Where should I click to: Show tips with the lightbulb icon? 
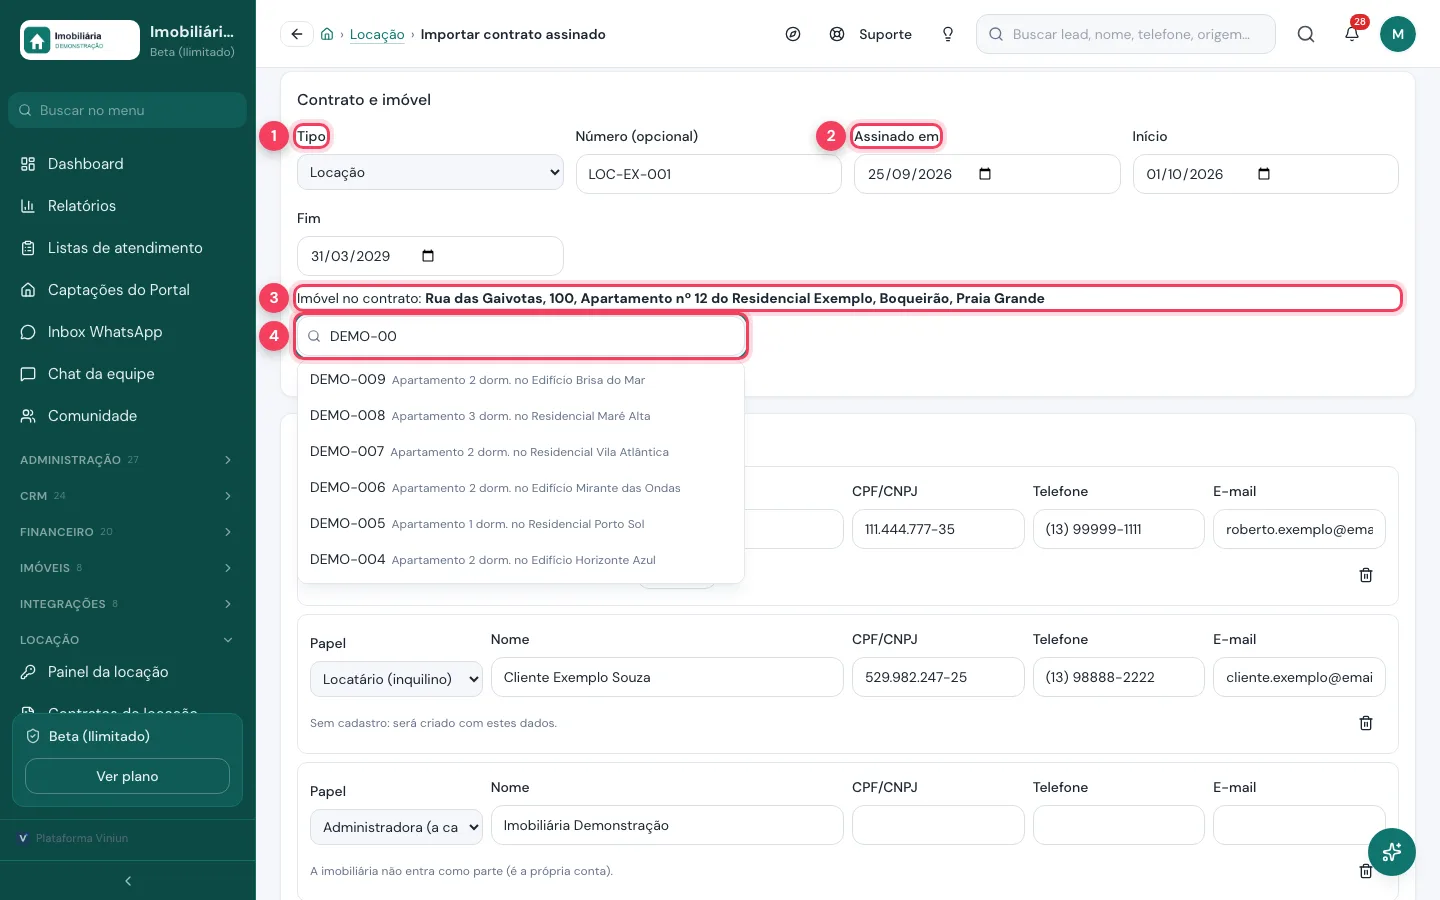click(x=948, y=34)
